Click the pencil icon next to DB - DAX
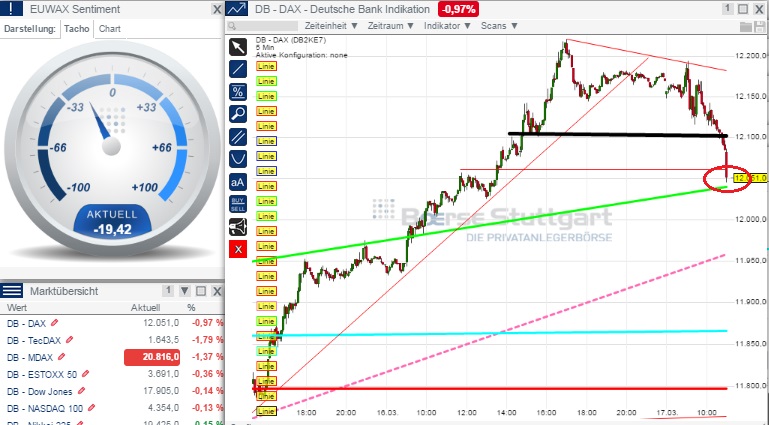 pyautogui.click(x=54, y=323)
